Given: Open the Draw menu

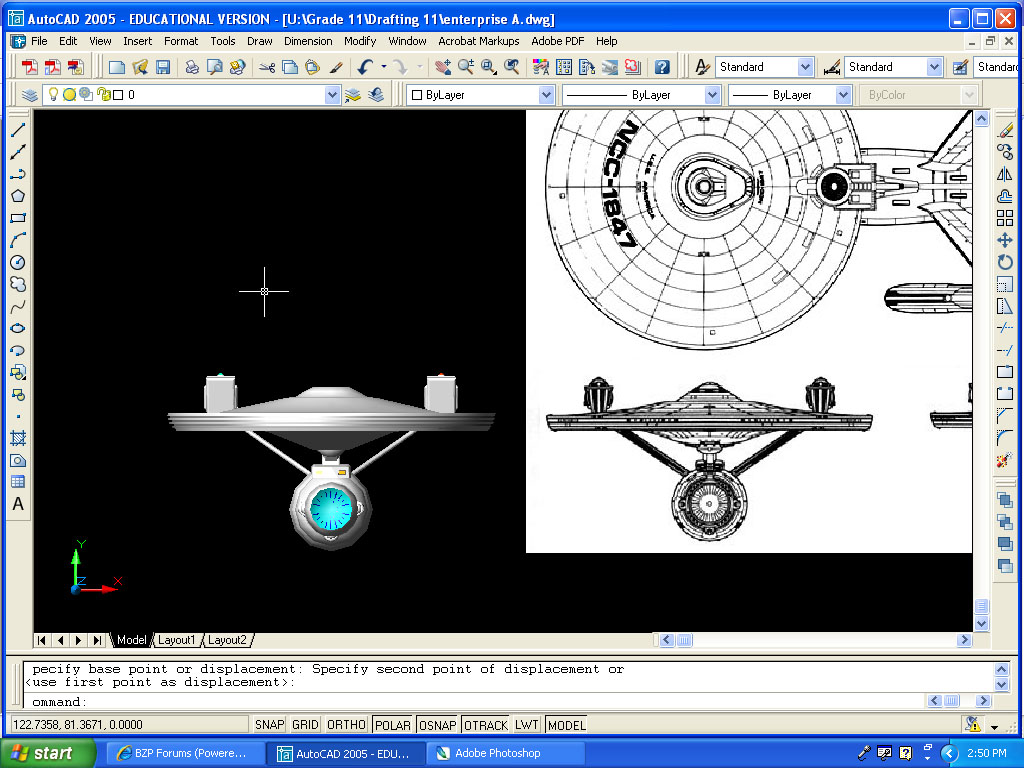Looking at the screenshot, I should (259, 41).
